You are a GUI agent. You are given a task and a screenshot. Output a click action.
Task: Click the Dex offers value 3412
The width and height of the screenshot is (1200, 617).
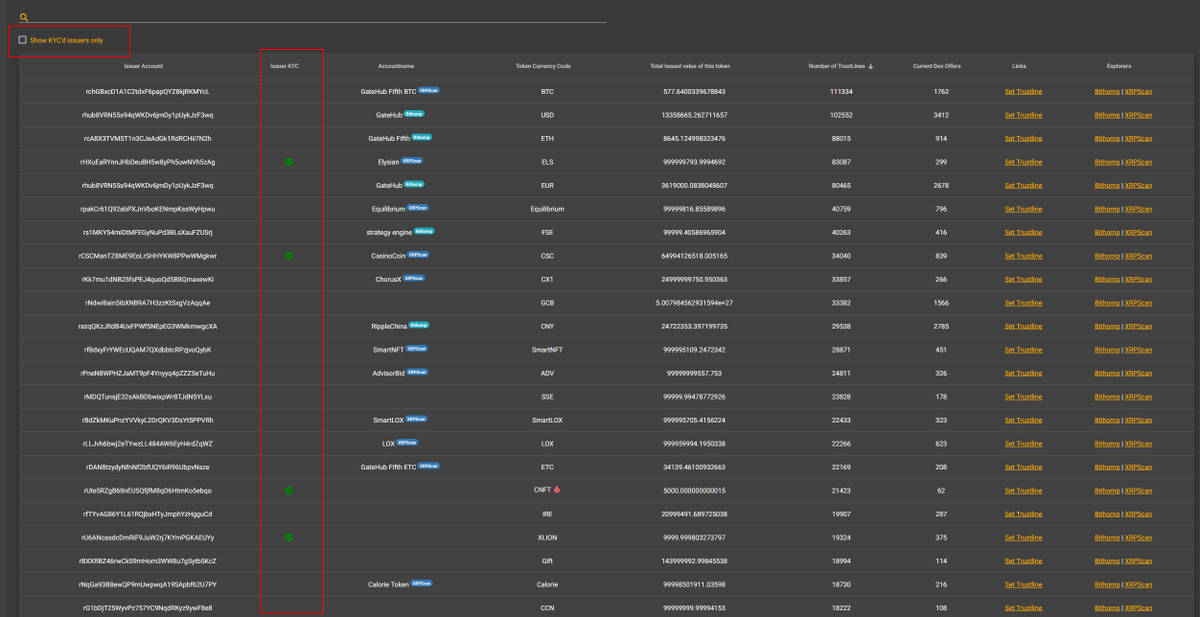pos(941,115)
